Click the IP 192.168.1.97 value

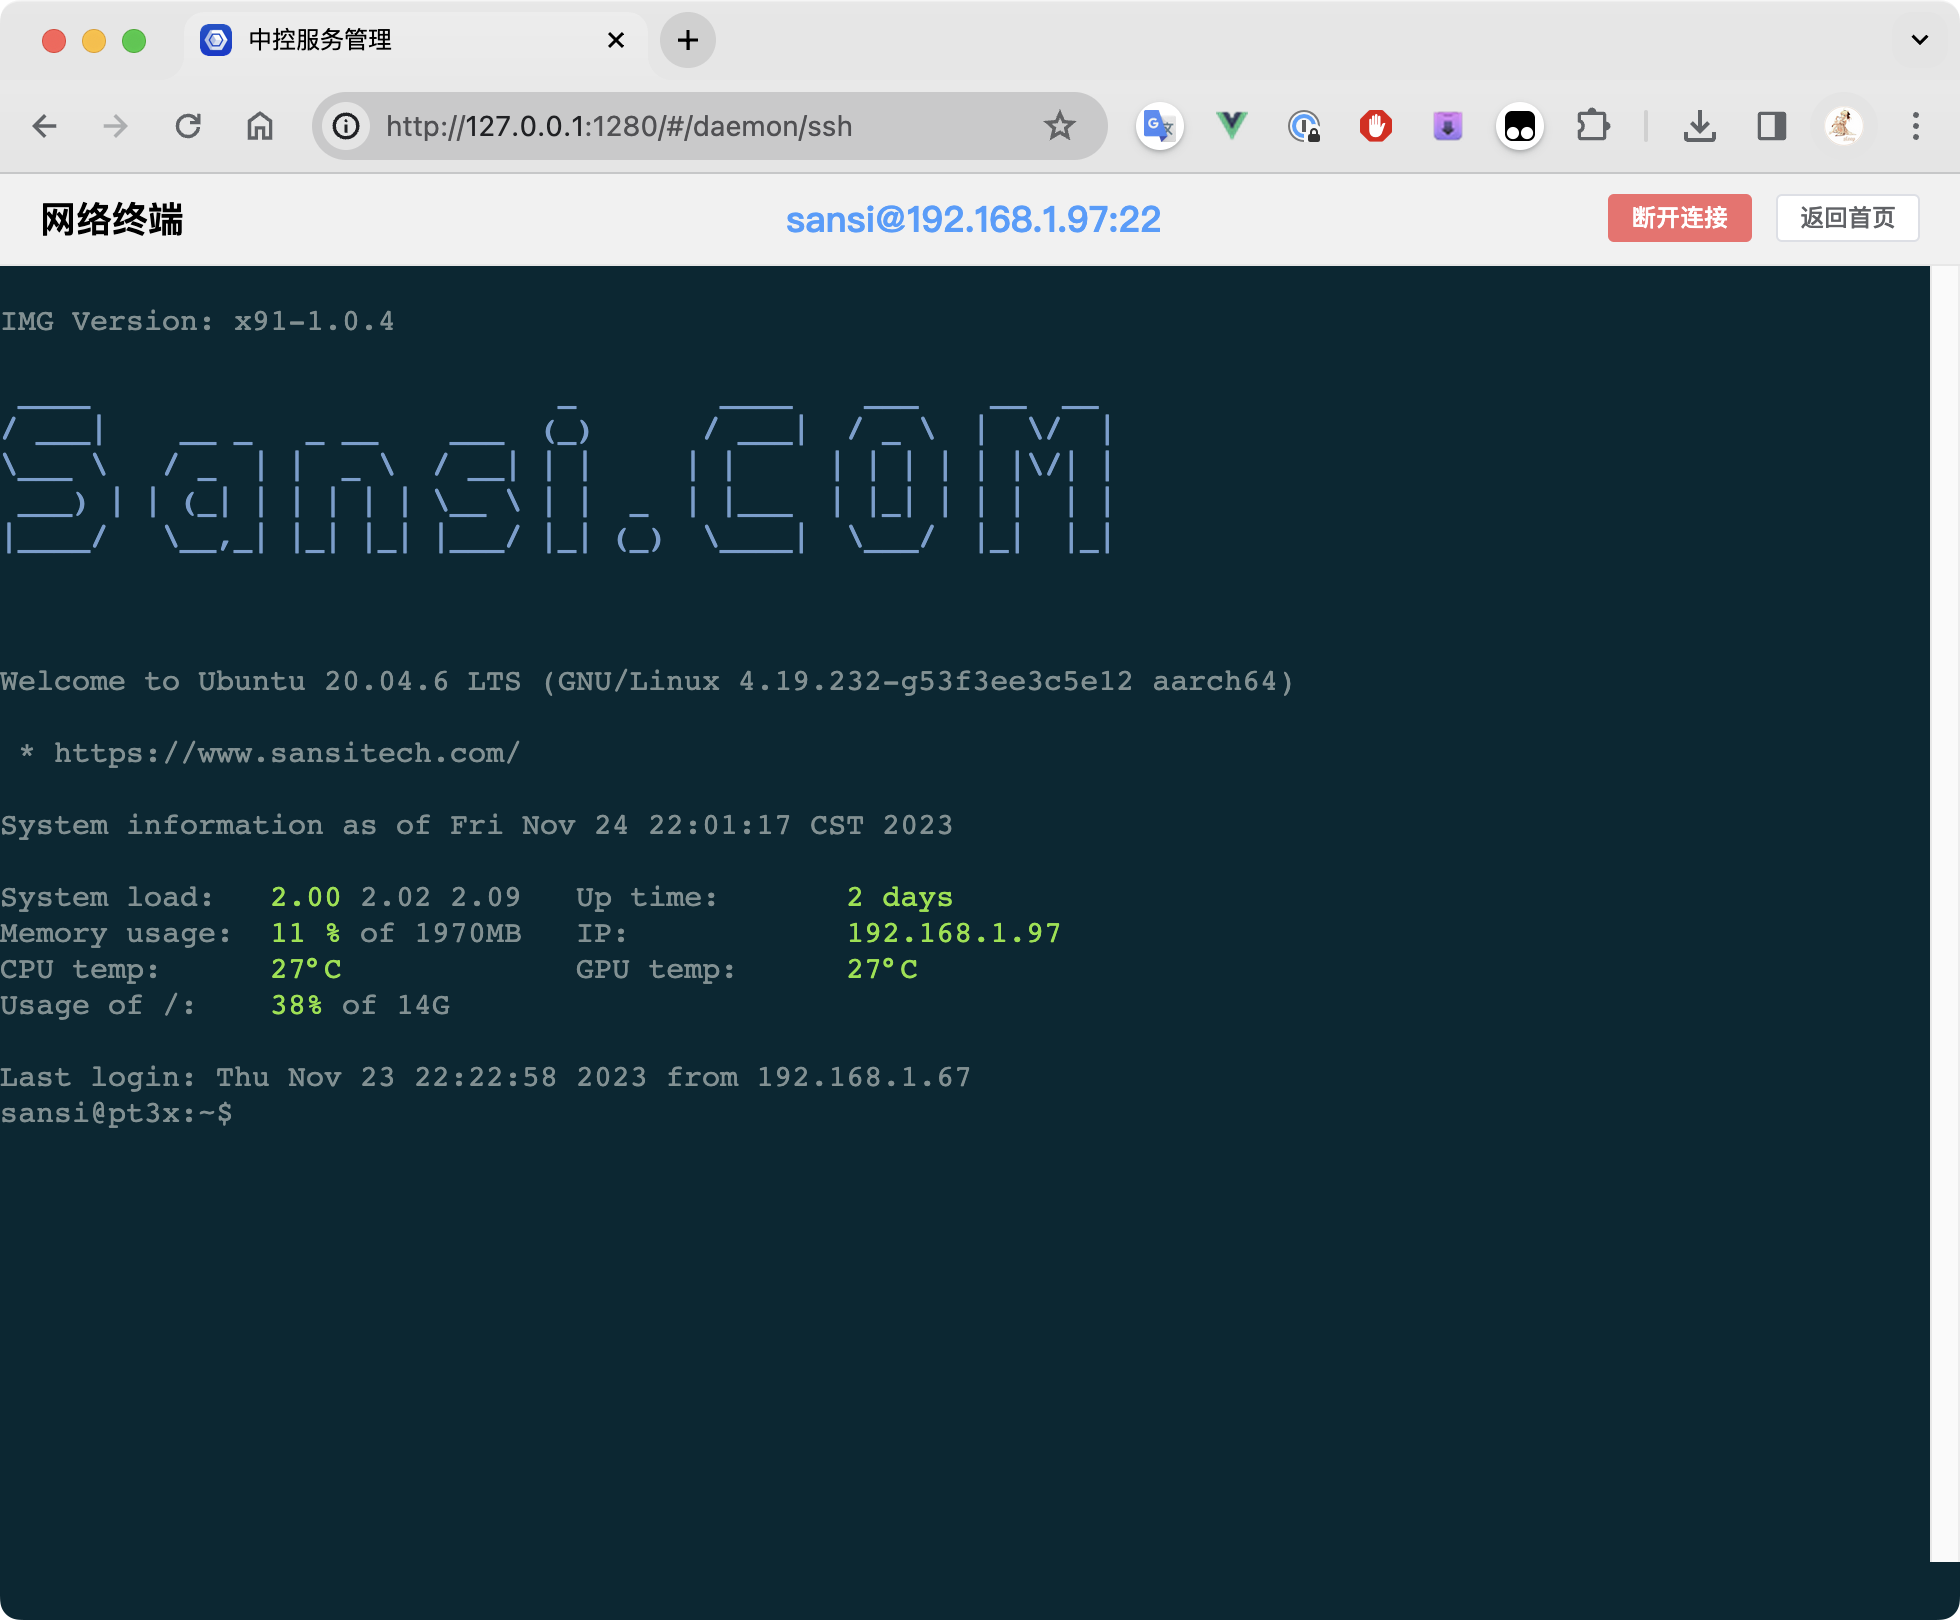pos(954,933)
